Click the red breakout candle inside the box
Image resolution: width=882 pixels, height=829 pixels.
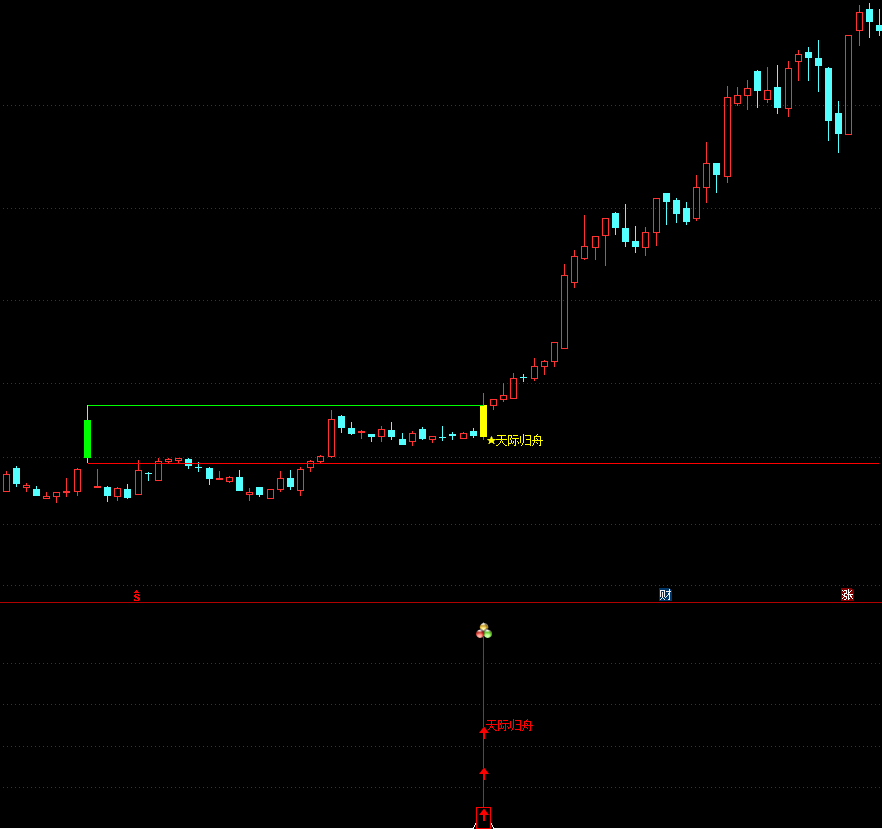[331, 437]
